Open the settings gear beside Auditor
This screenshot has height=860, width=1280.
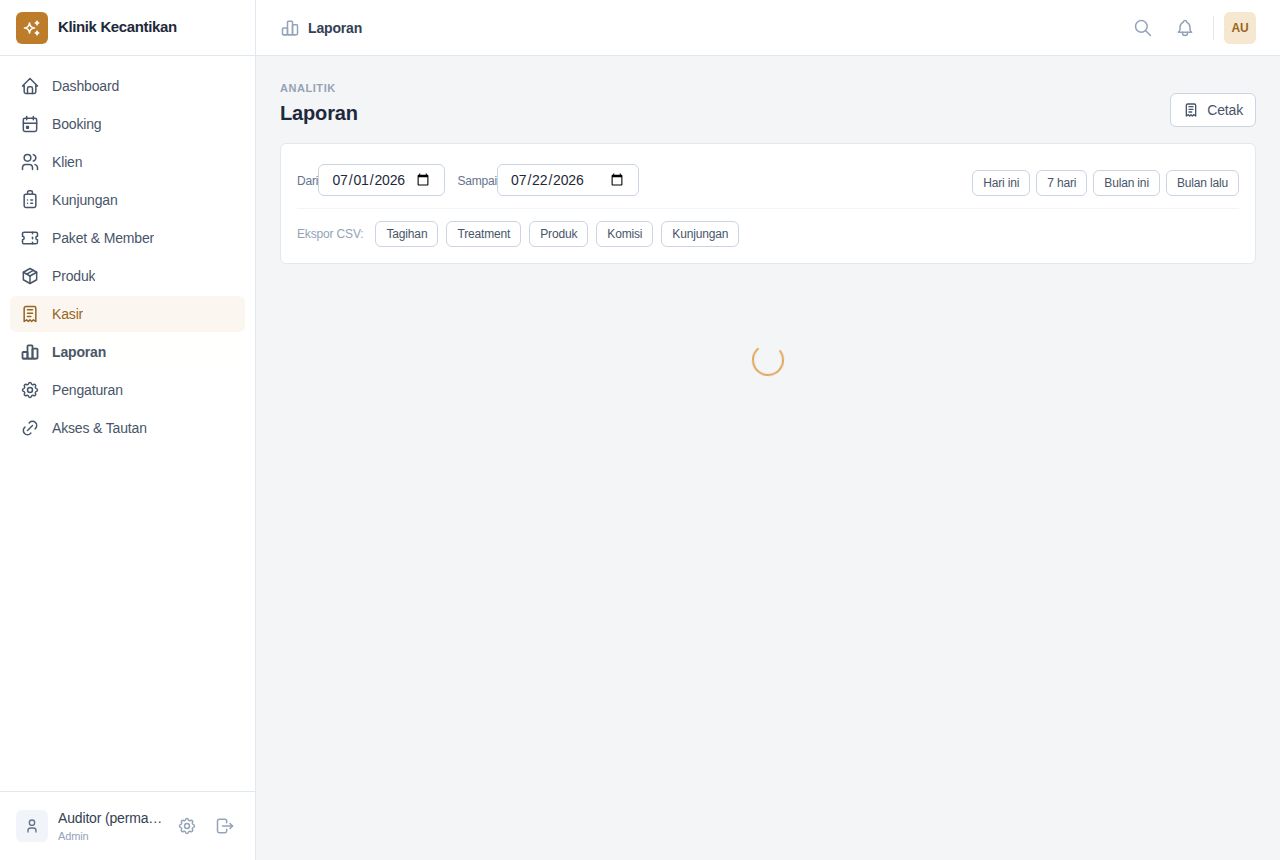(x=187, y=826)
